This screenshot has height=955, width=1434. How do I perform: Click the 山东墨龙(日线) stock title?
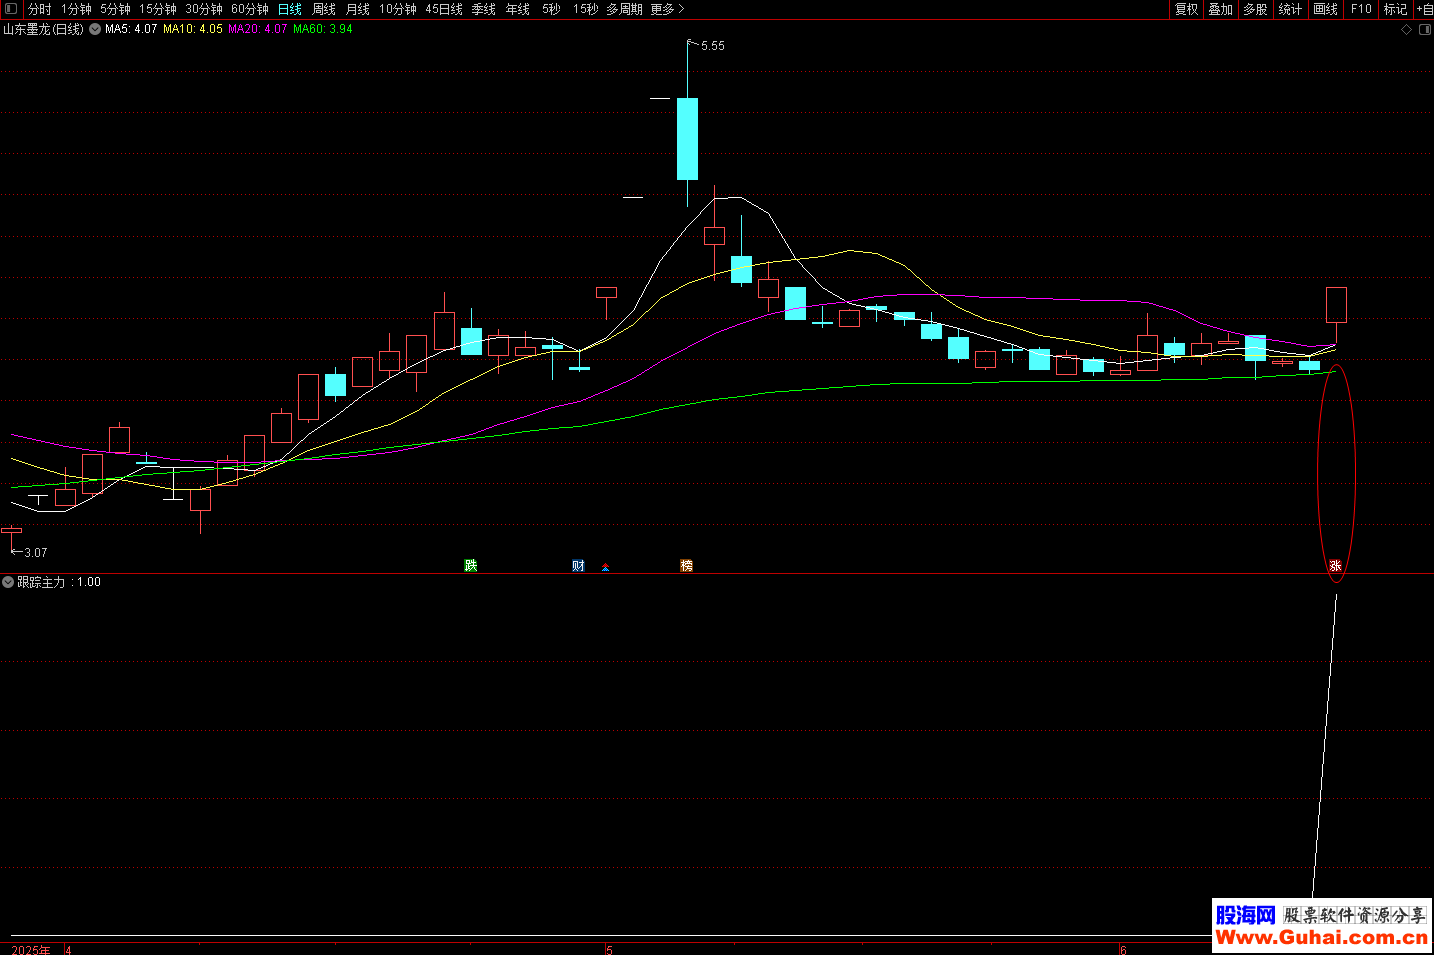(x=43, y=29)
